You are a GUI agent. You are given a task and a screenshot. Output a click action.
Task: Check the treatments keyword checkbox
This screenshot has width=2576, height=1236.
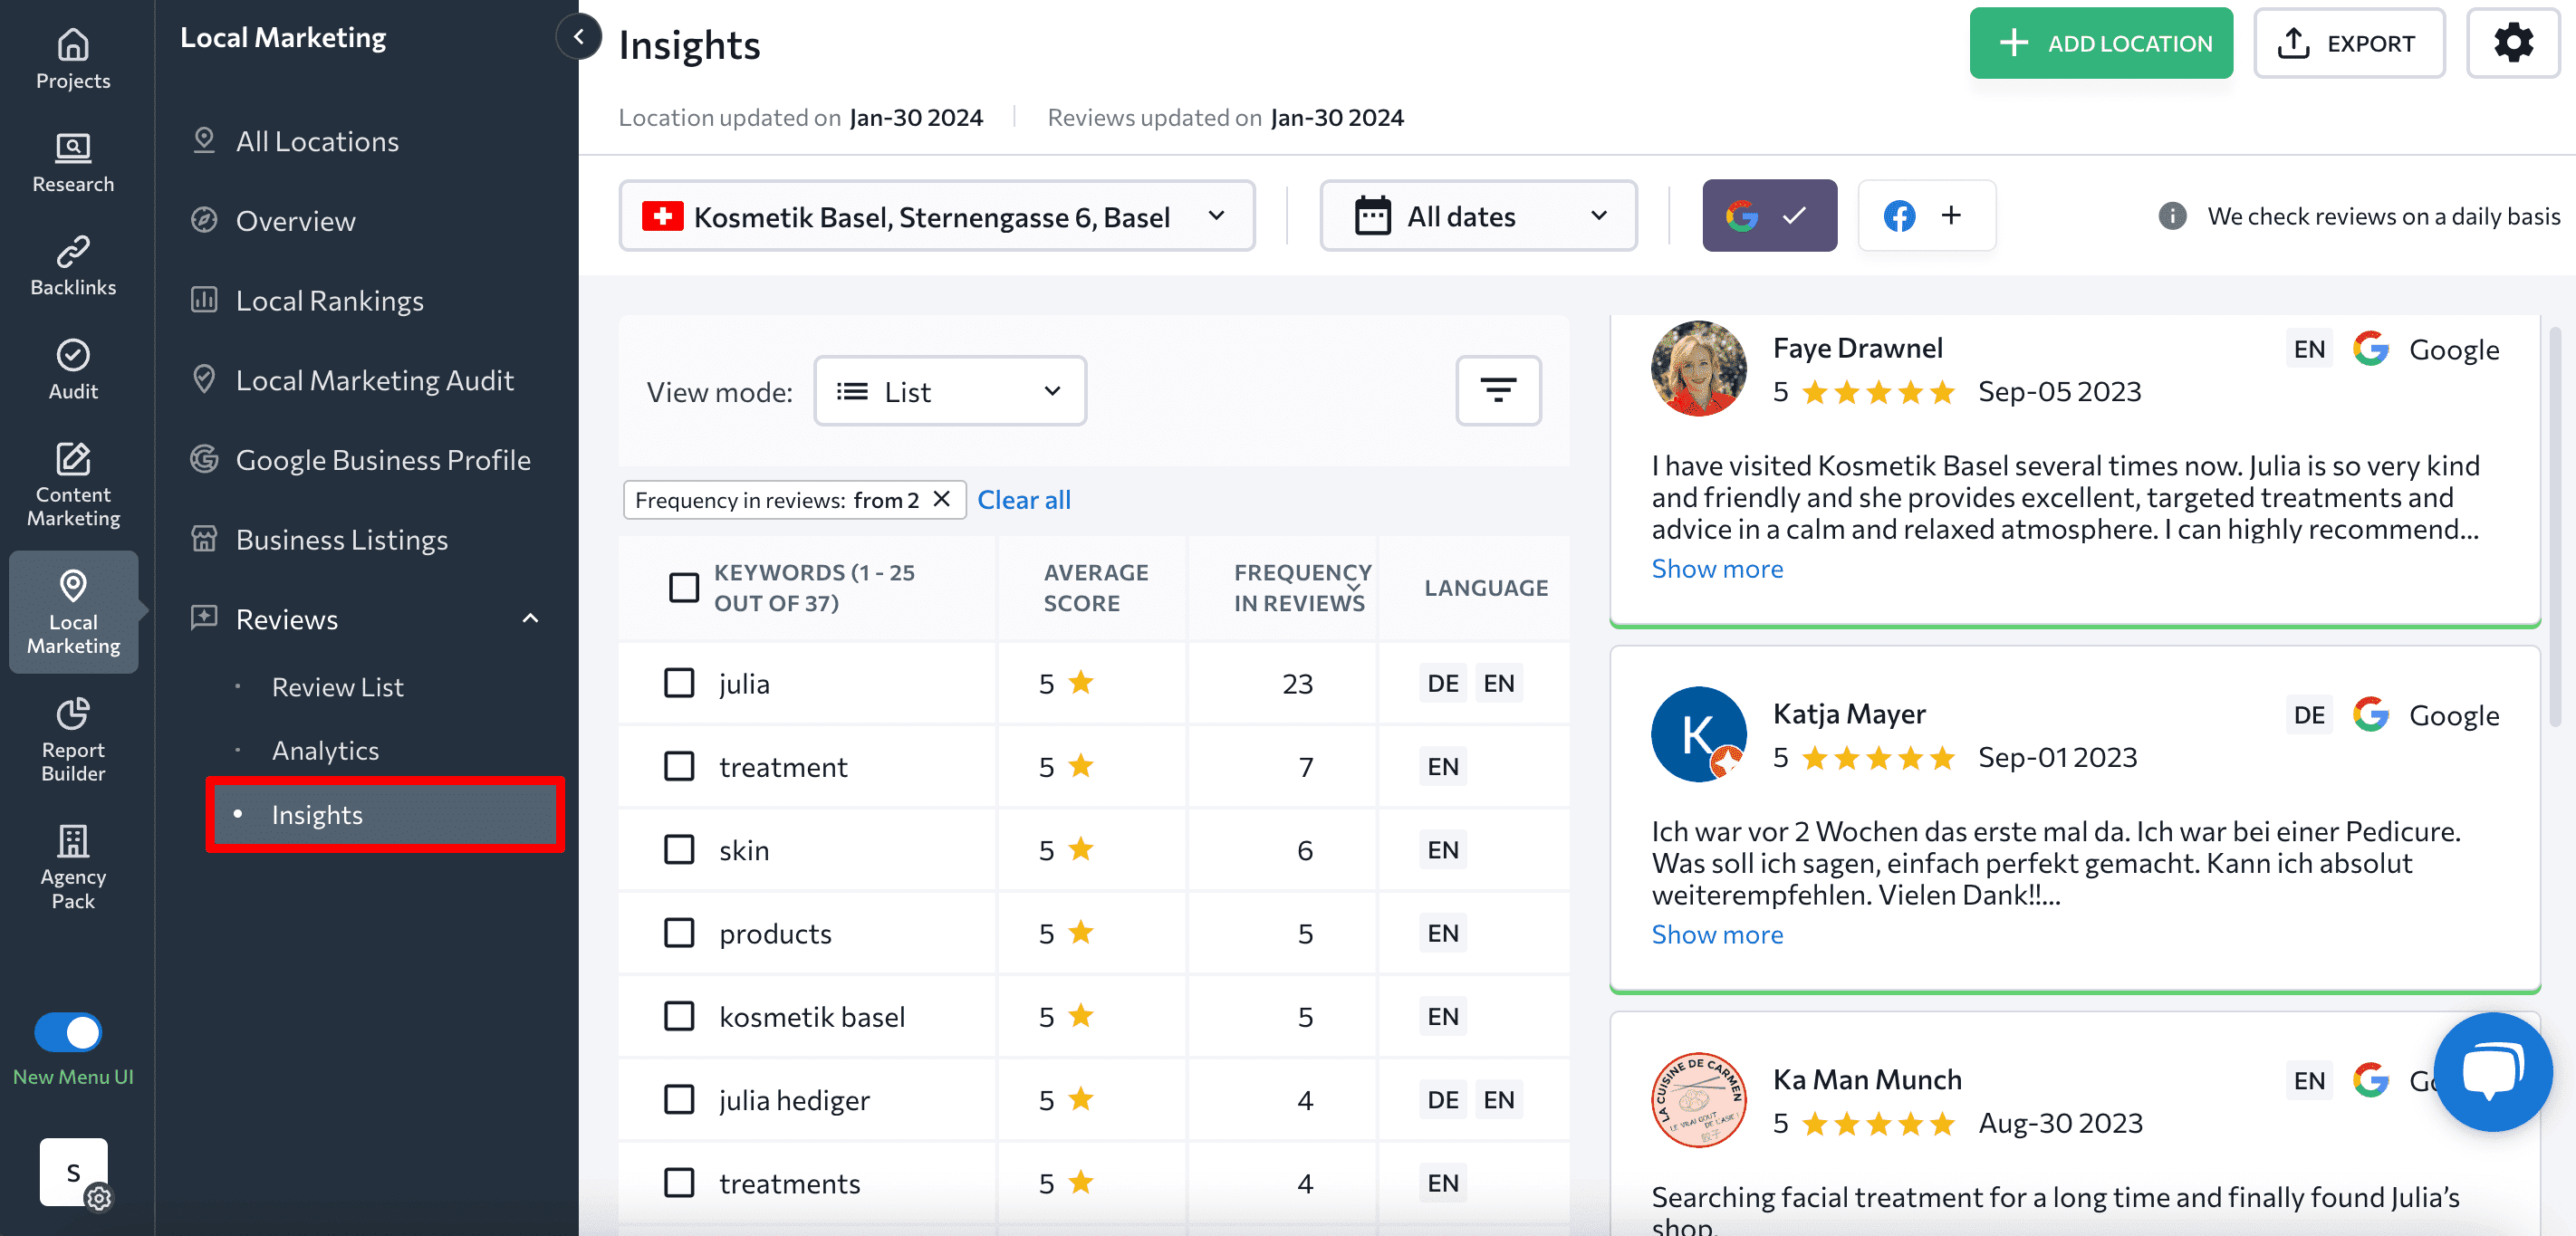pyautogui.click(x=679, y=1182)
